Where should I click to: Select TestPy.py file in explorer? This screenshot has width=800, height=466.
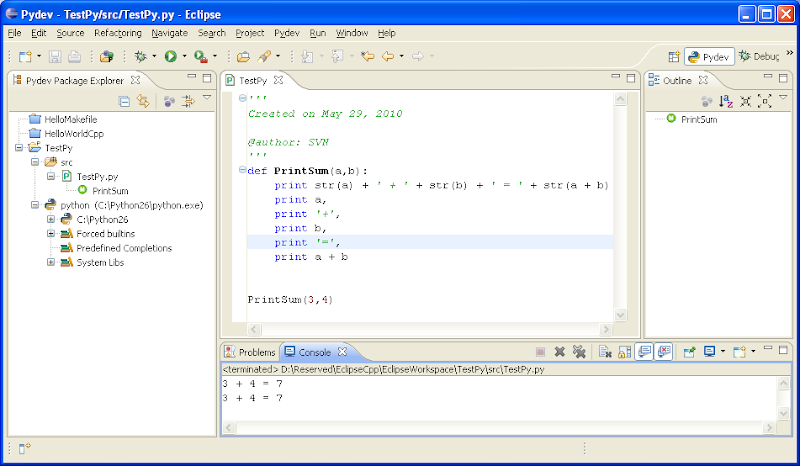pos(97,176)
